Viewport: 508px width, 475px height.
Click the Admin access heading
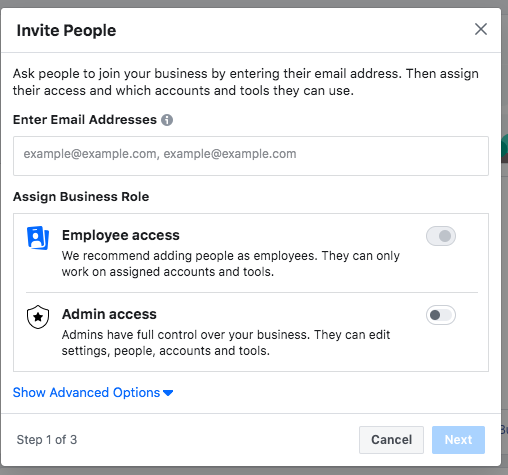click(109, 314)
